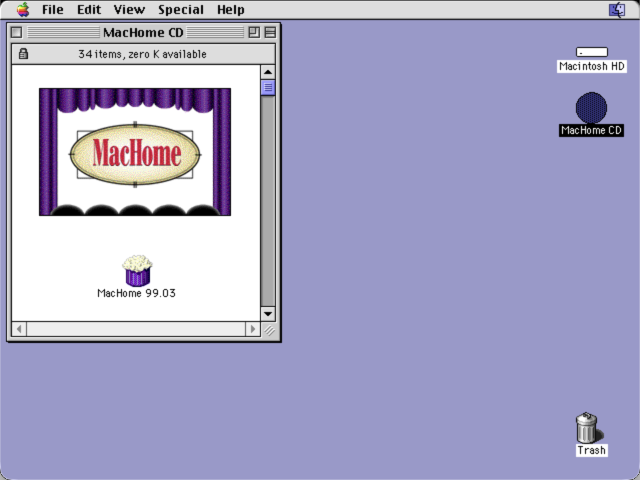
Task: Click the locked padlock icon in window header
Action: click(x=23, y=53)
